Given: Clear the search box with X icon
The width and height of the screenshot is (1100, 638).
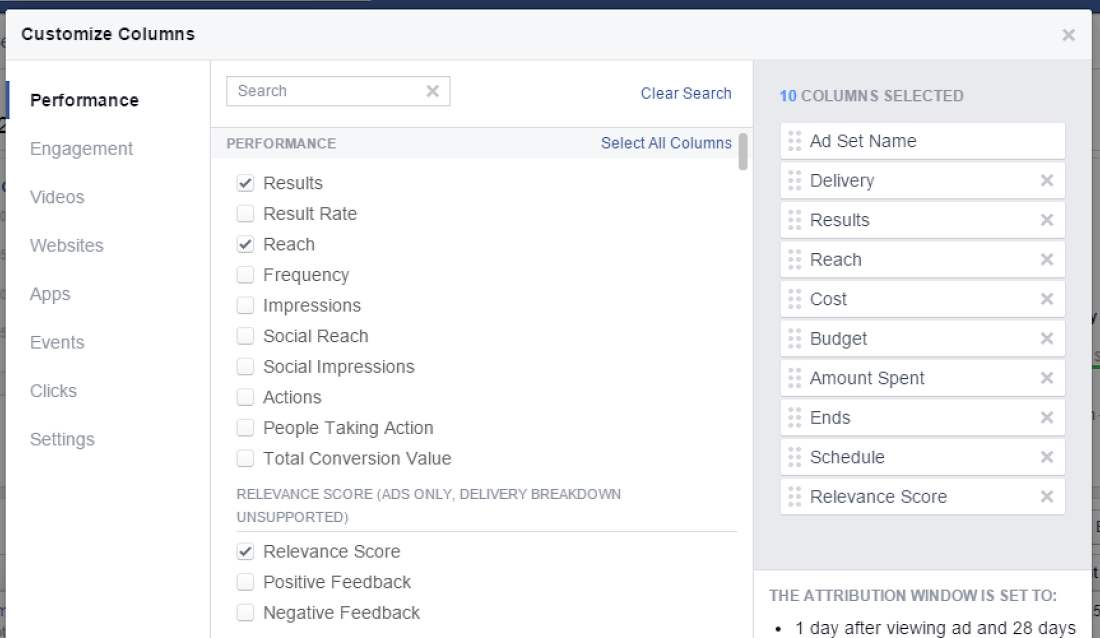Looking at the screenshot, I should 433,91.
